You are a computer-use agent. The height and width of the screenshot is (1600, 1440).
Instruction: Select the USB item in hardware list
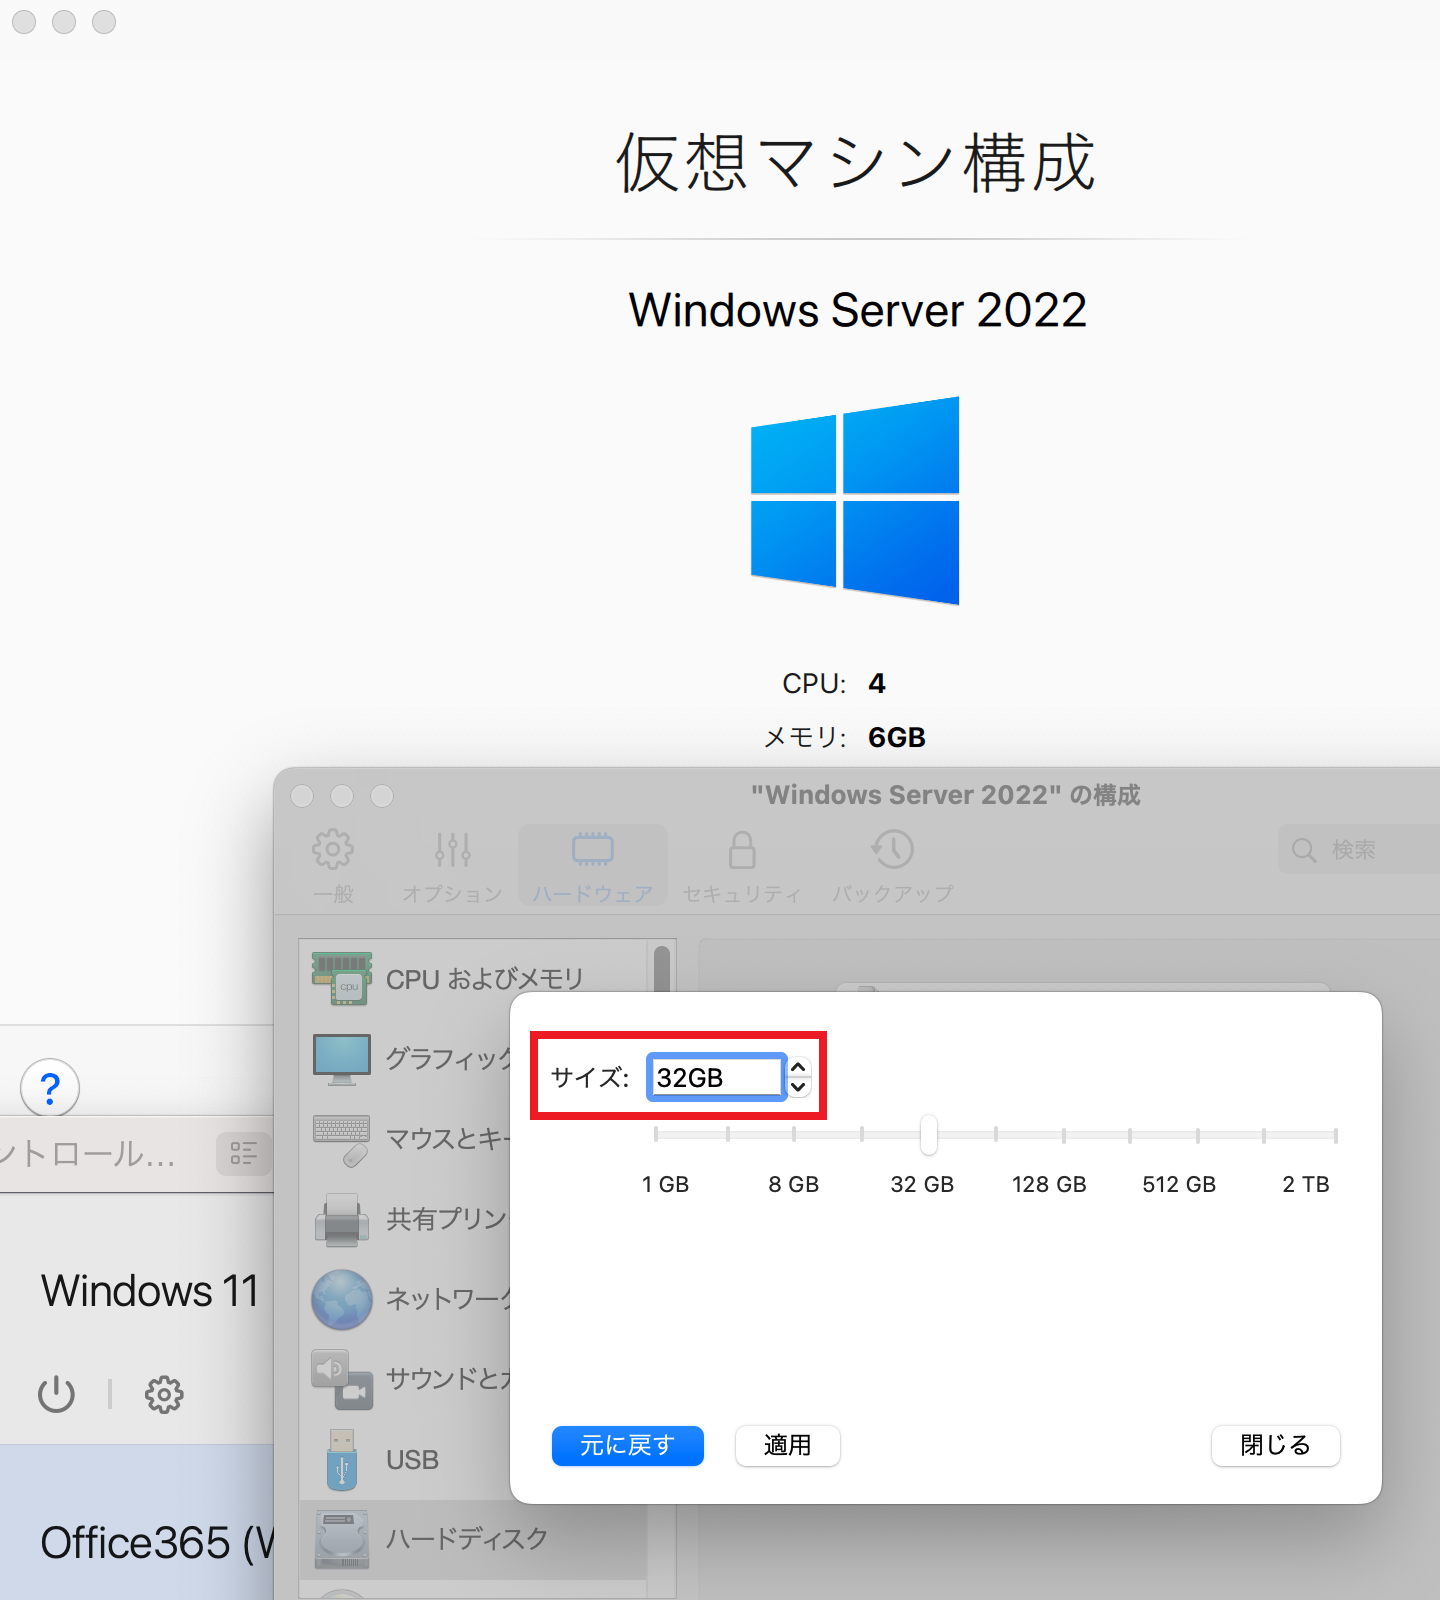406,1460
